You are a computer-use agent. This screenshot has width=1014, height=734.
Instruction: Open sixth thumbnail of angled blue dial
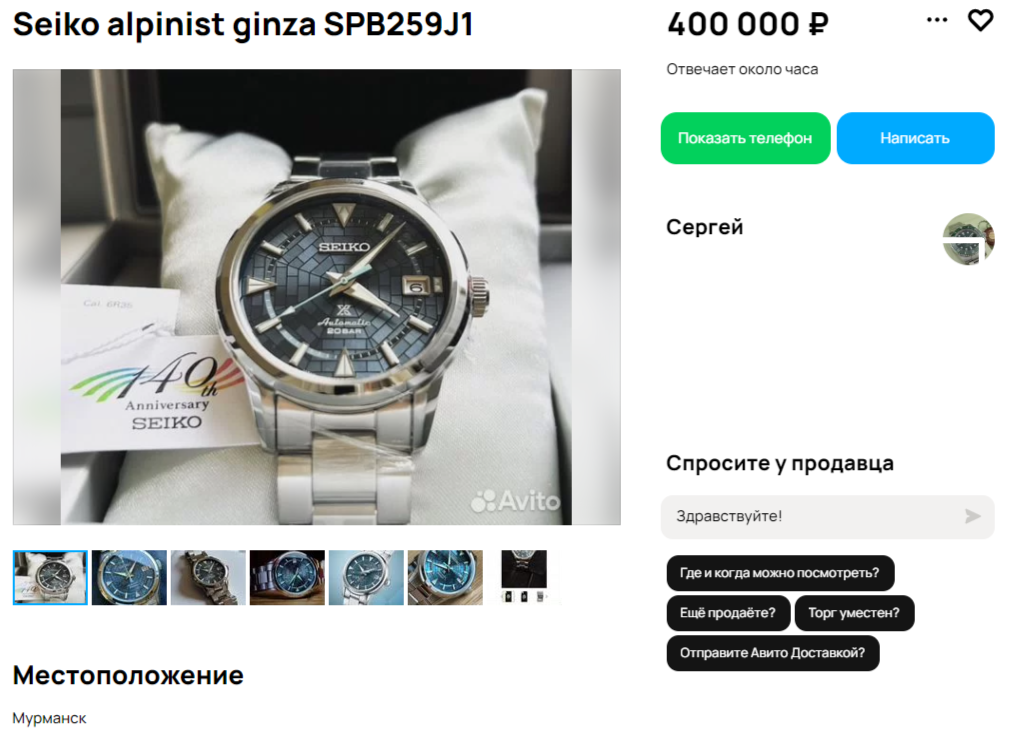(445, 577)
